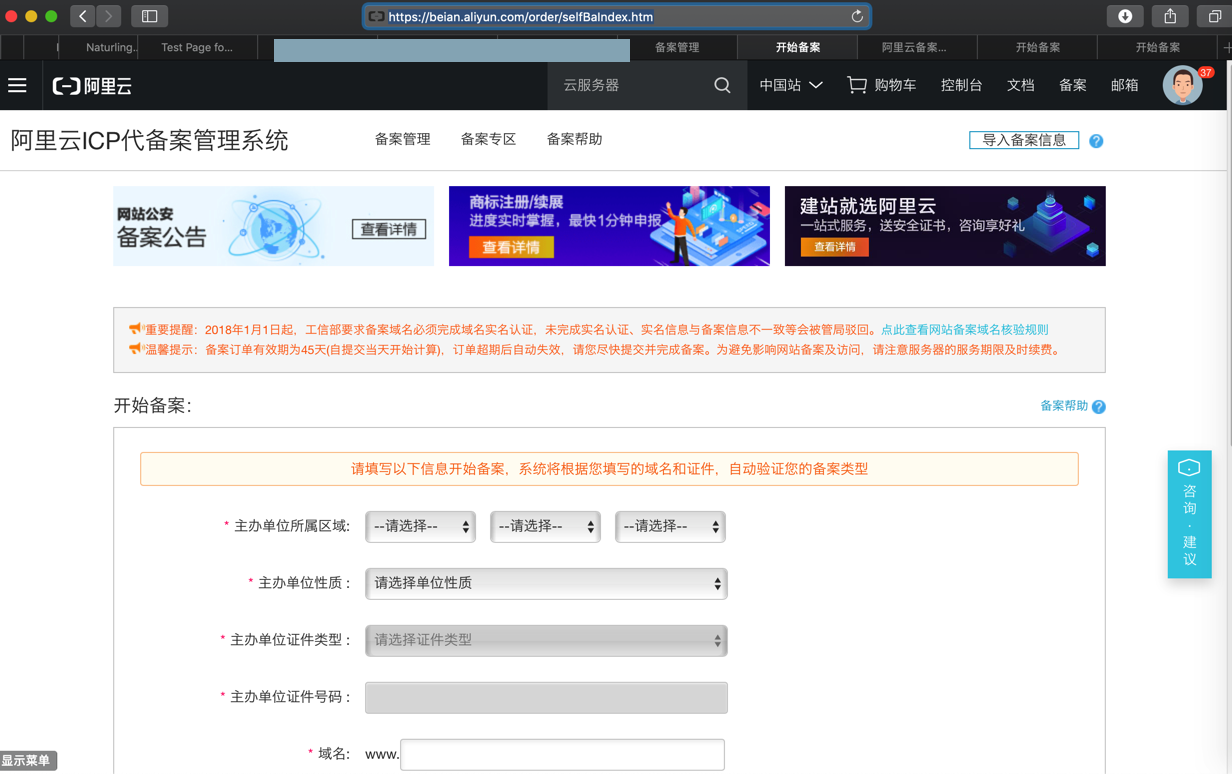Viewport: 1232px width, 774px height.
Task: Open the hamburger menu beside Aliyun logo
Action: coord(18,86)
